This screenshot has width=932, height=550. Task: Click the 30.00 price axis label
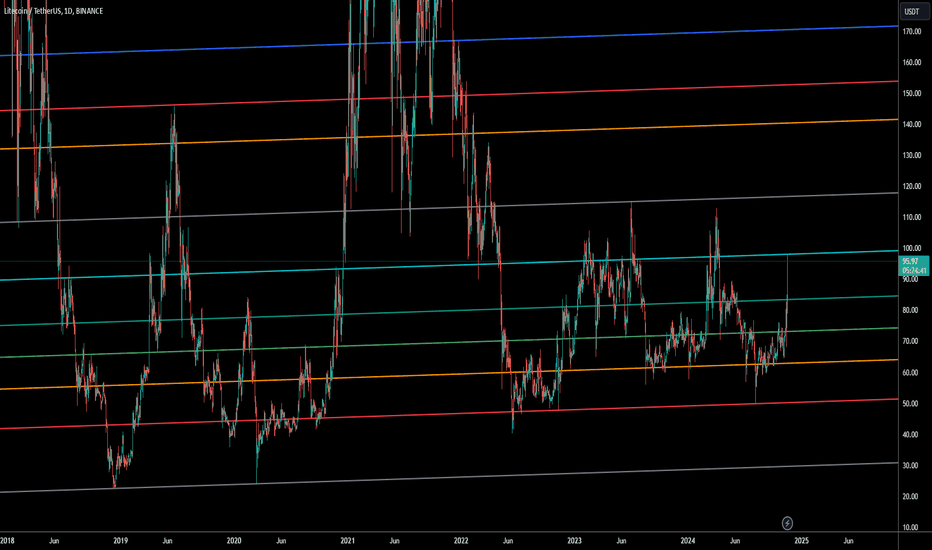coord(911,466)
